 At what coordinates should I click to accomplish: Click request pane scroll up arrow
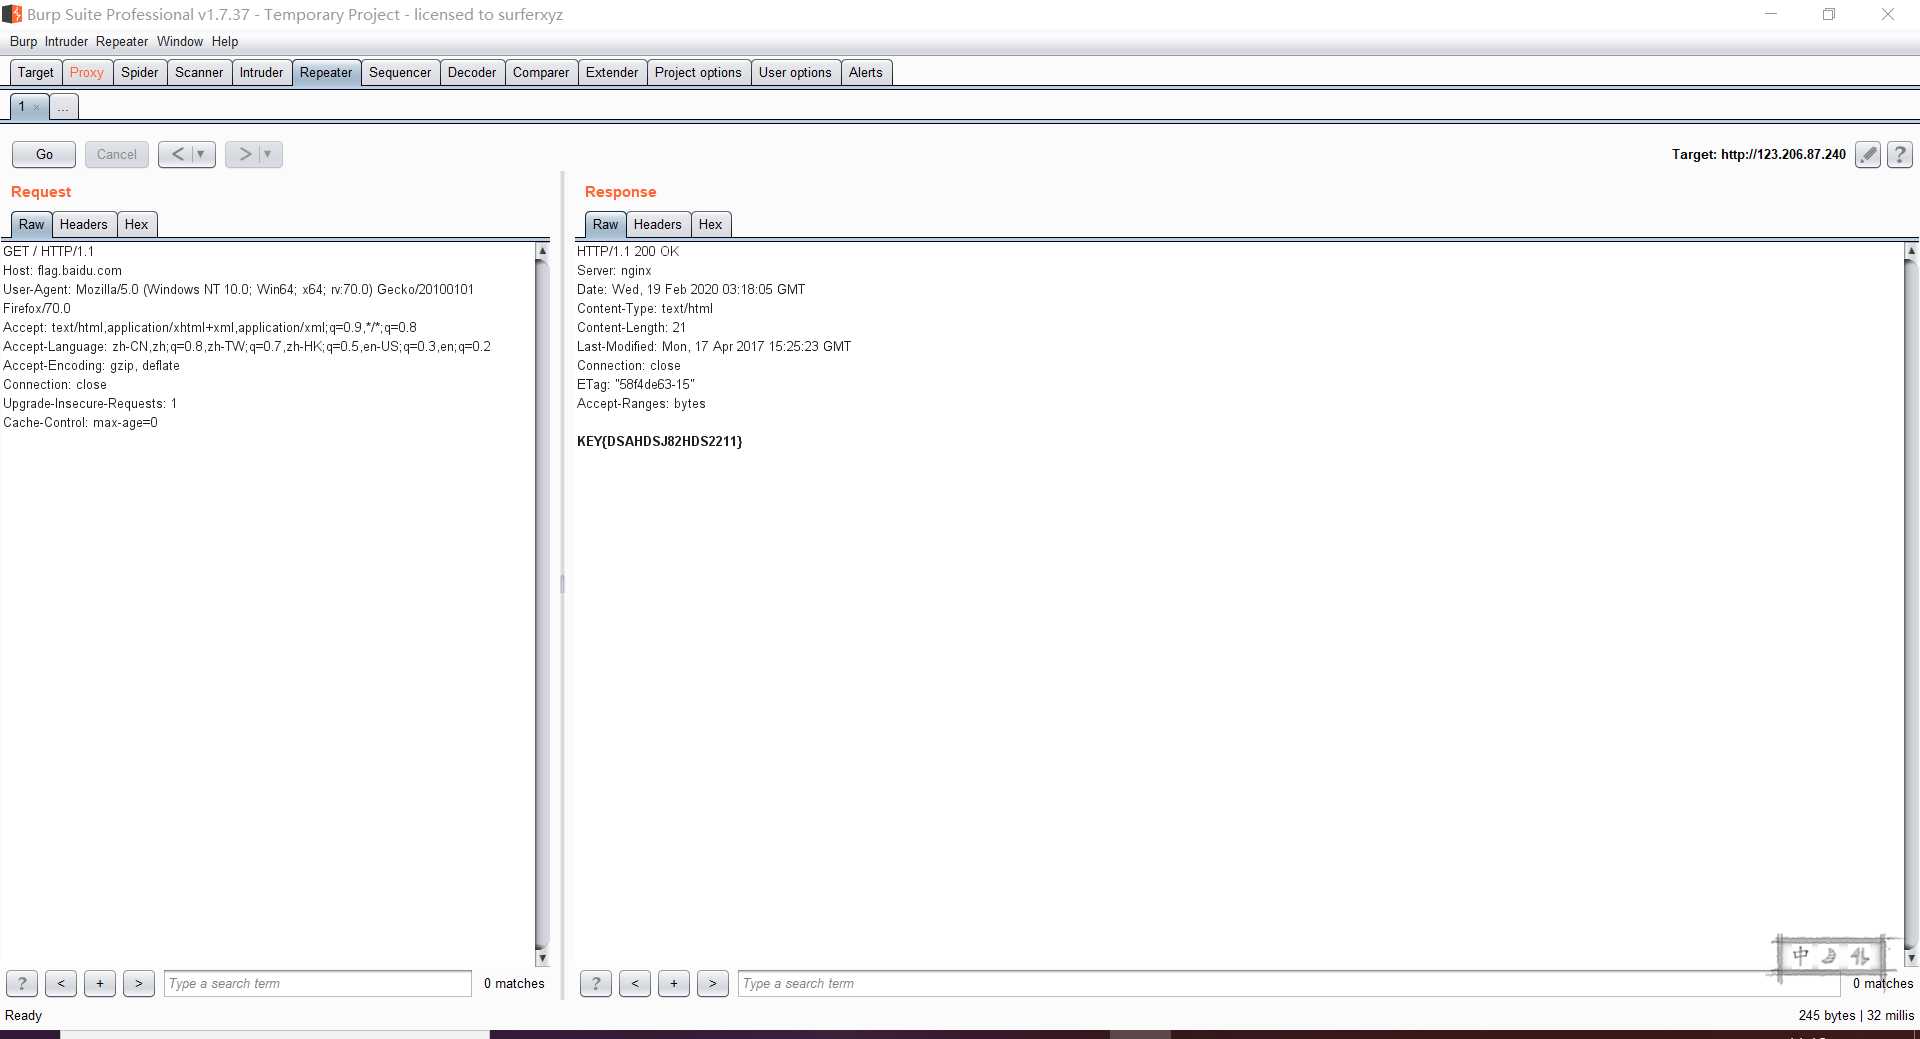(x=542, y=251)
